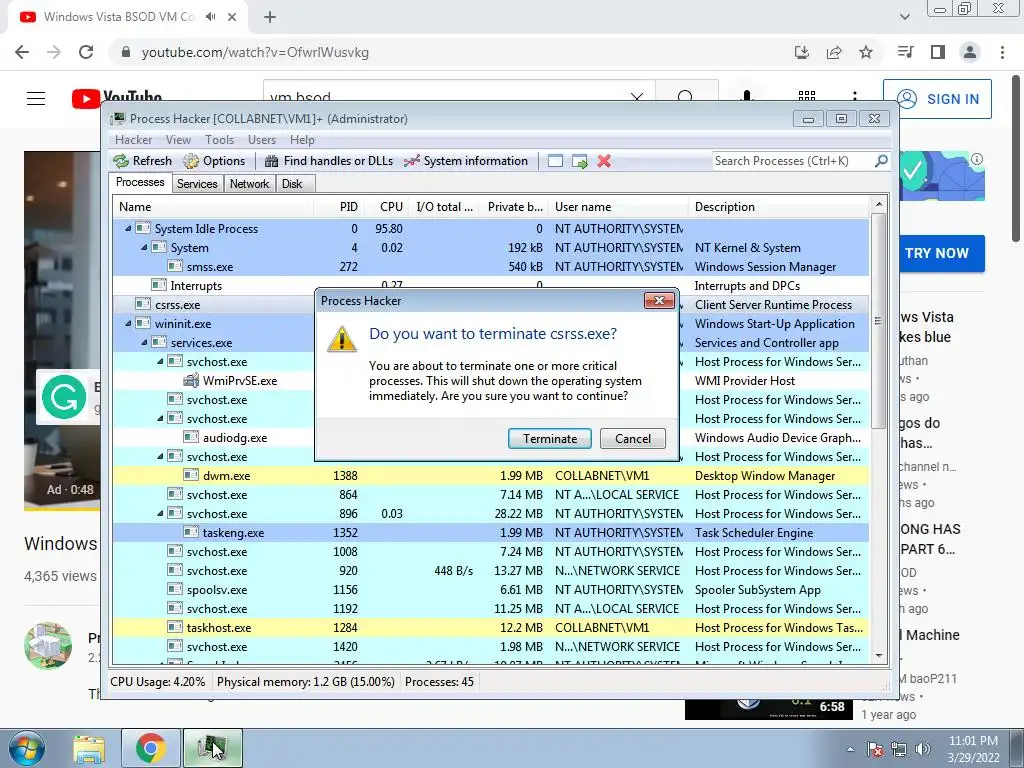Viewport: 1024px width, 768px height.
Task: Select the taskeng.exe process row
Action: [x=491, y=533]
